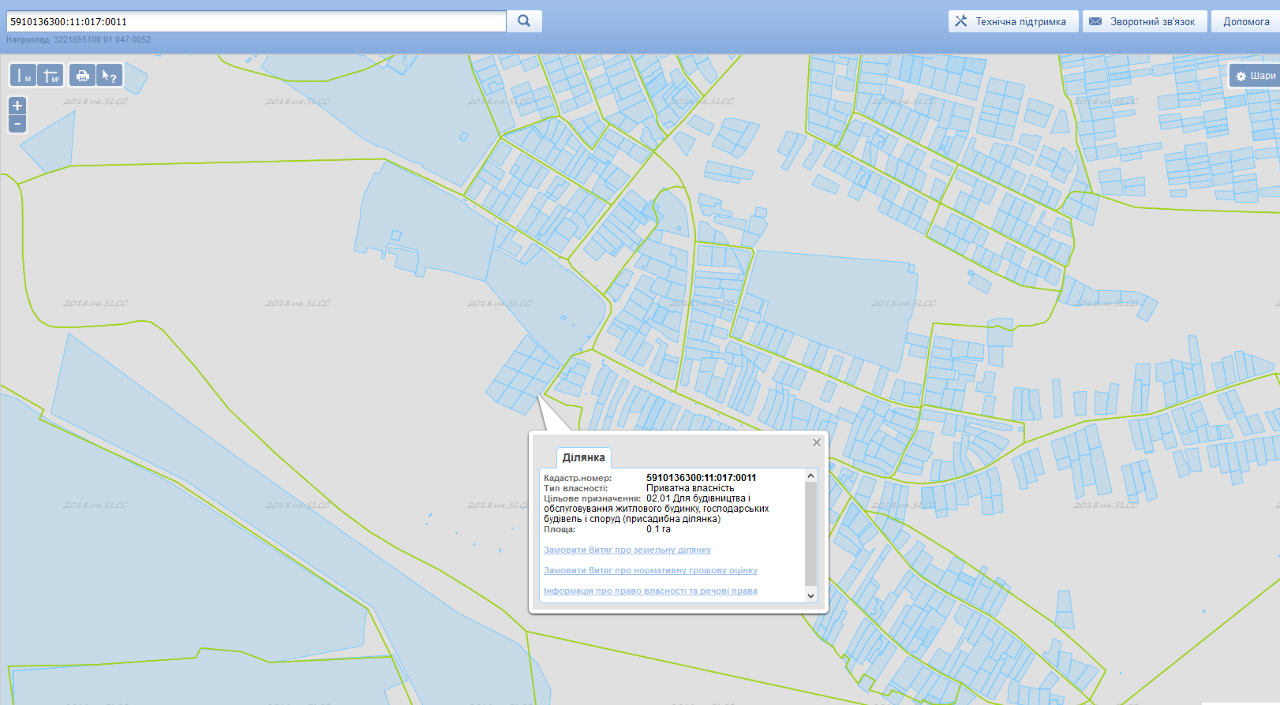Open Технічна підтримка
Viewport: 1280px width, 705px height.
1013,21
